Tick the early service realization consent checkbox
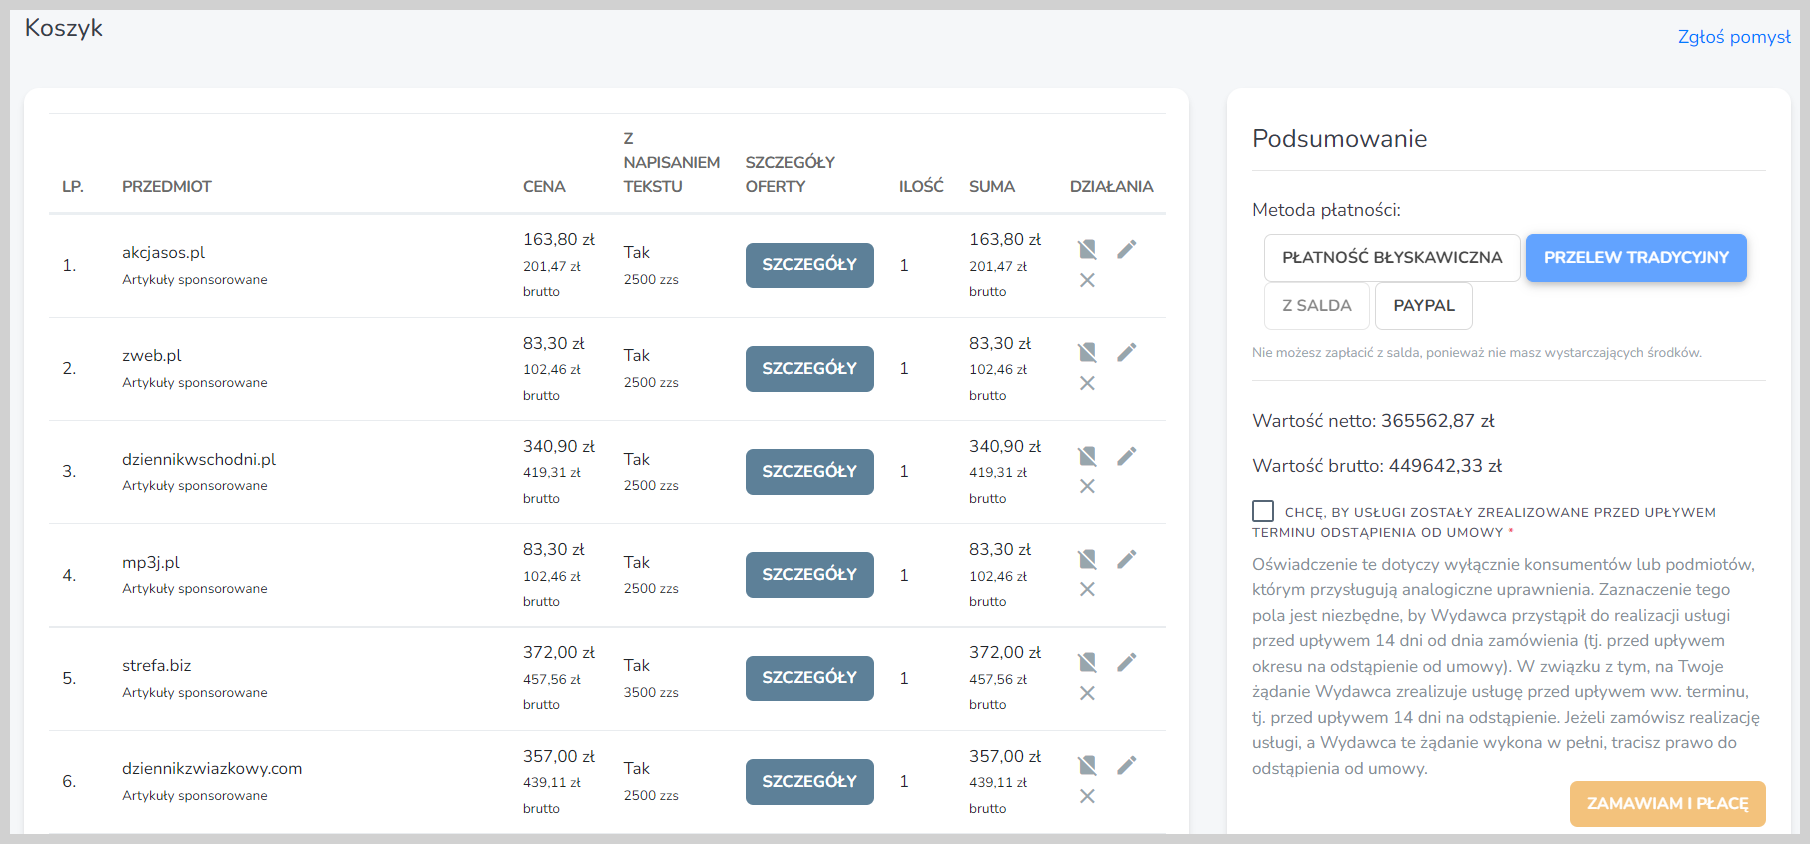The width and height of the screenshot is (1810, 844). click(x=1263, y=511)
